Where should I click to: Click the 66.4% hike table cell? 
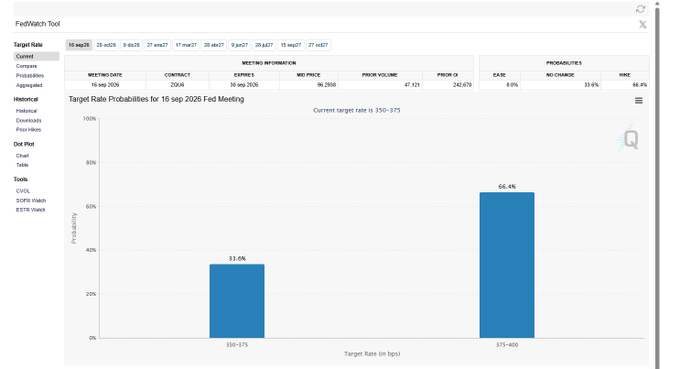(x=625, y=85)
